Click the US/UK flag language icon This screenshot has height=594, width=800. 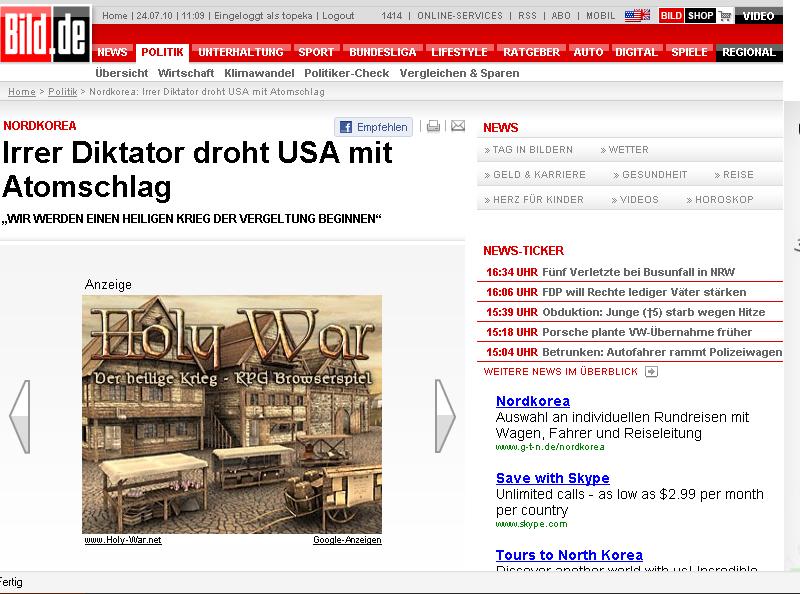point(637,15)
